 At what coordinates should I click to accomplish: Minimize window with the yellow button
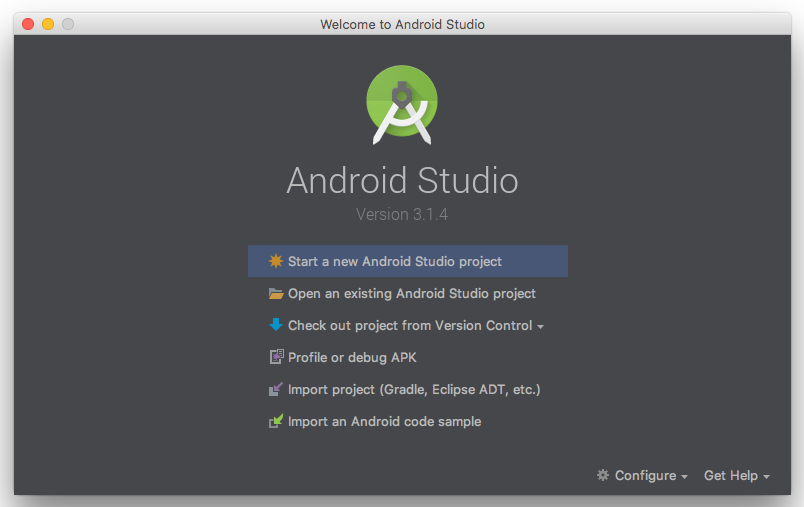[x=48, y=24]
